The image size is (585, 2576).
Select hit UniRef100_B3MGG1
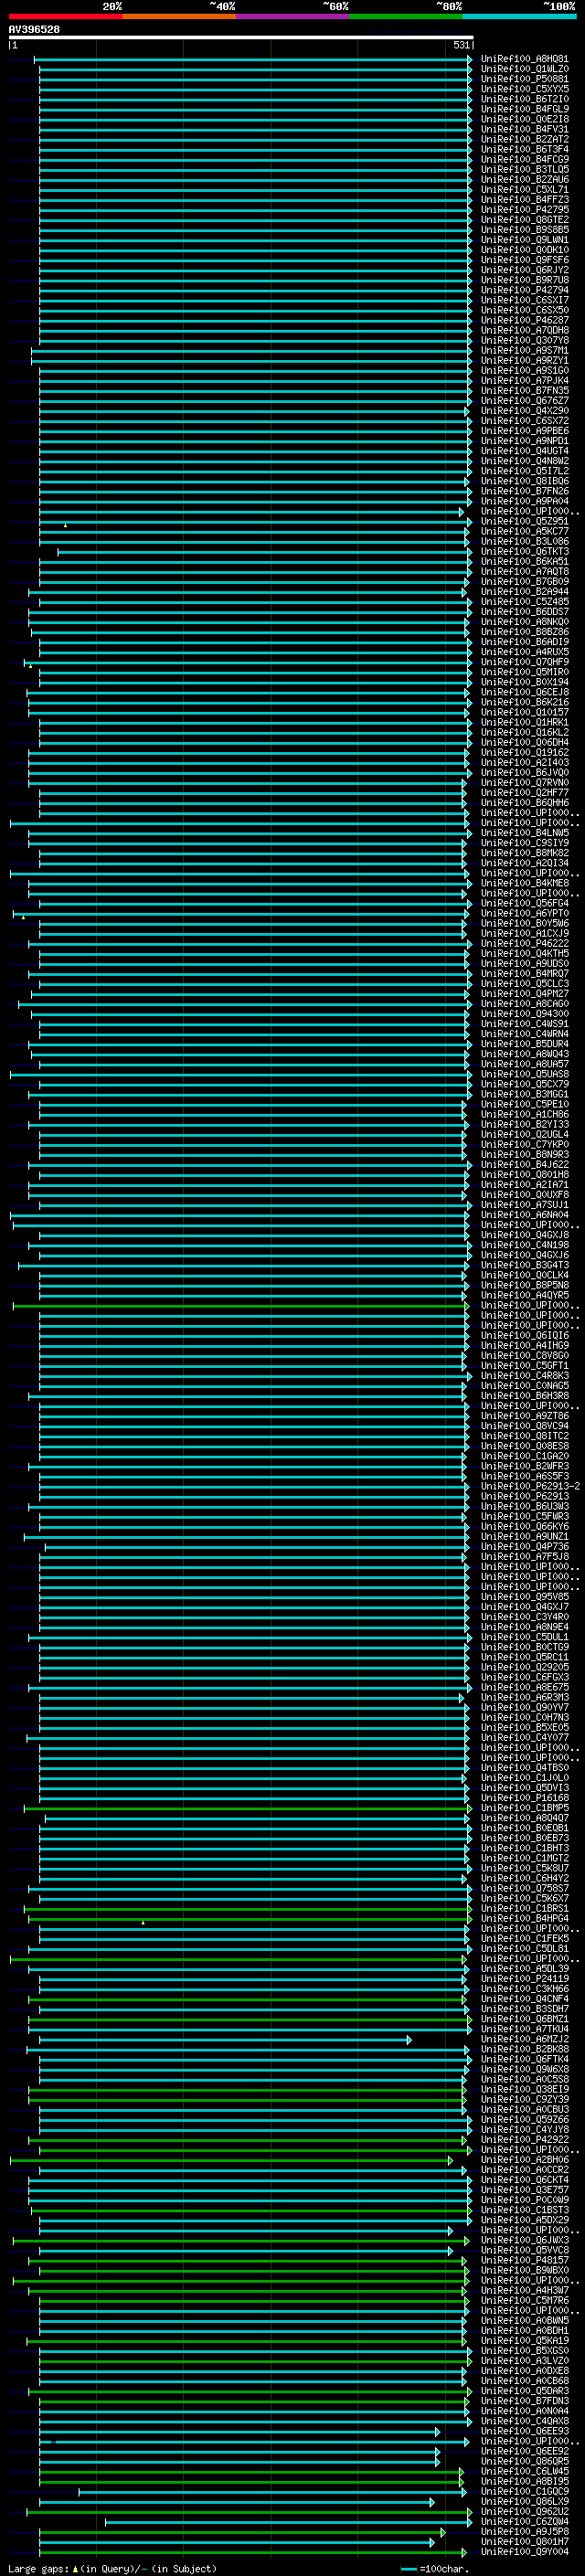point(524,1094)
